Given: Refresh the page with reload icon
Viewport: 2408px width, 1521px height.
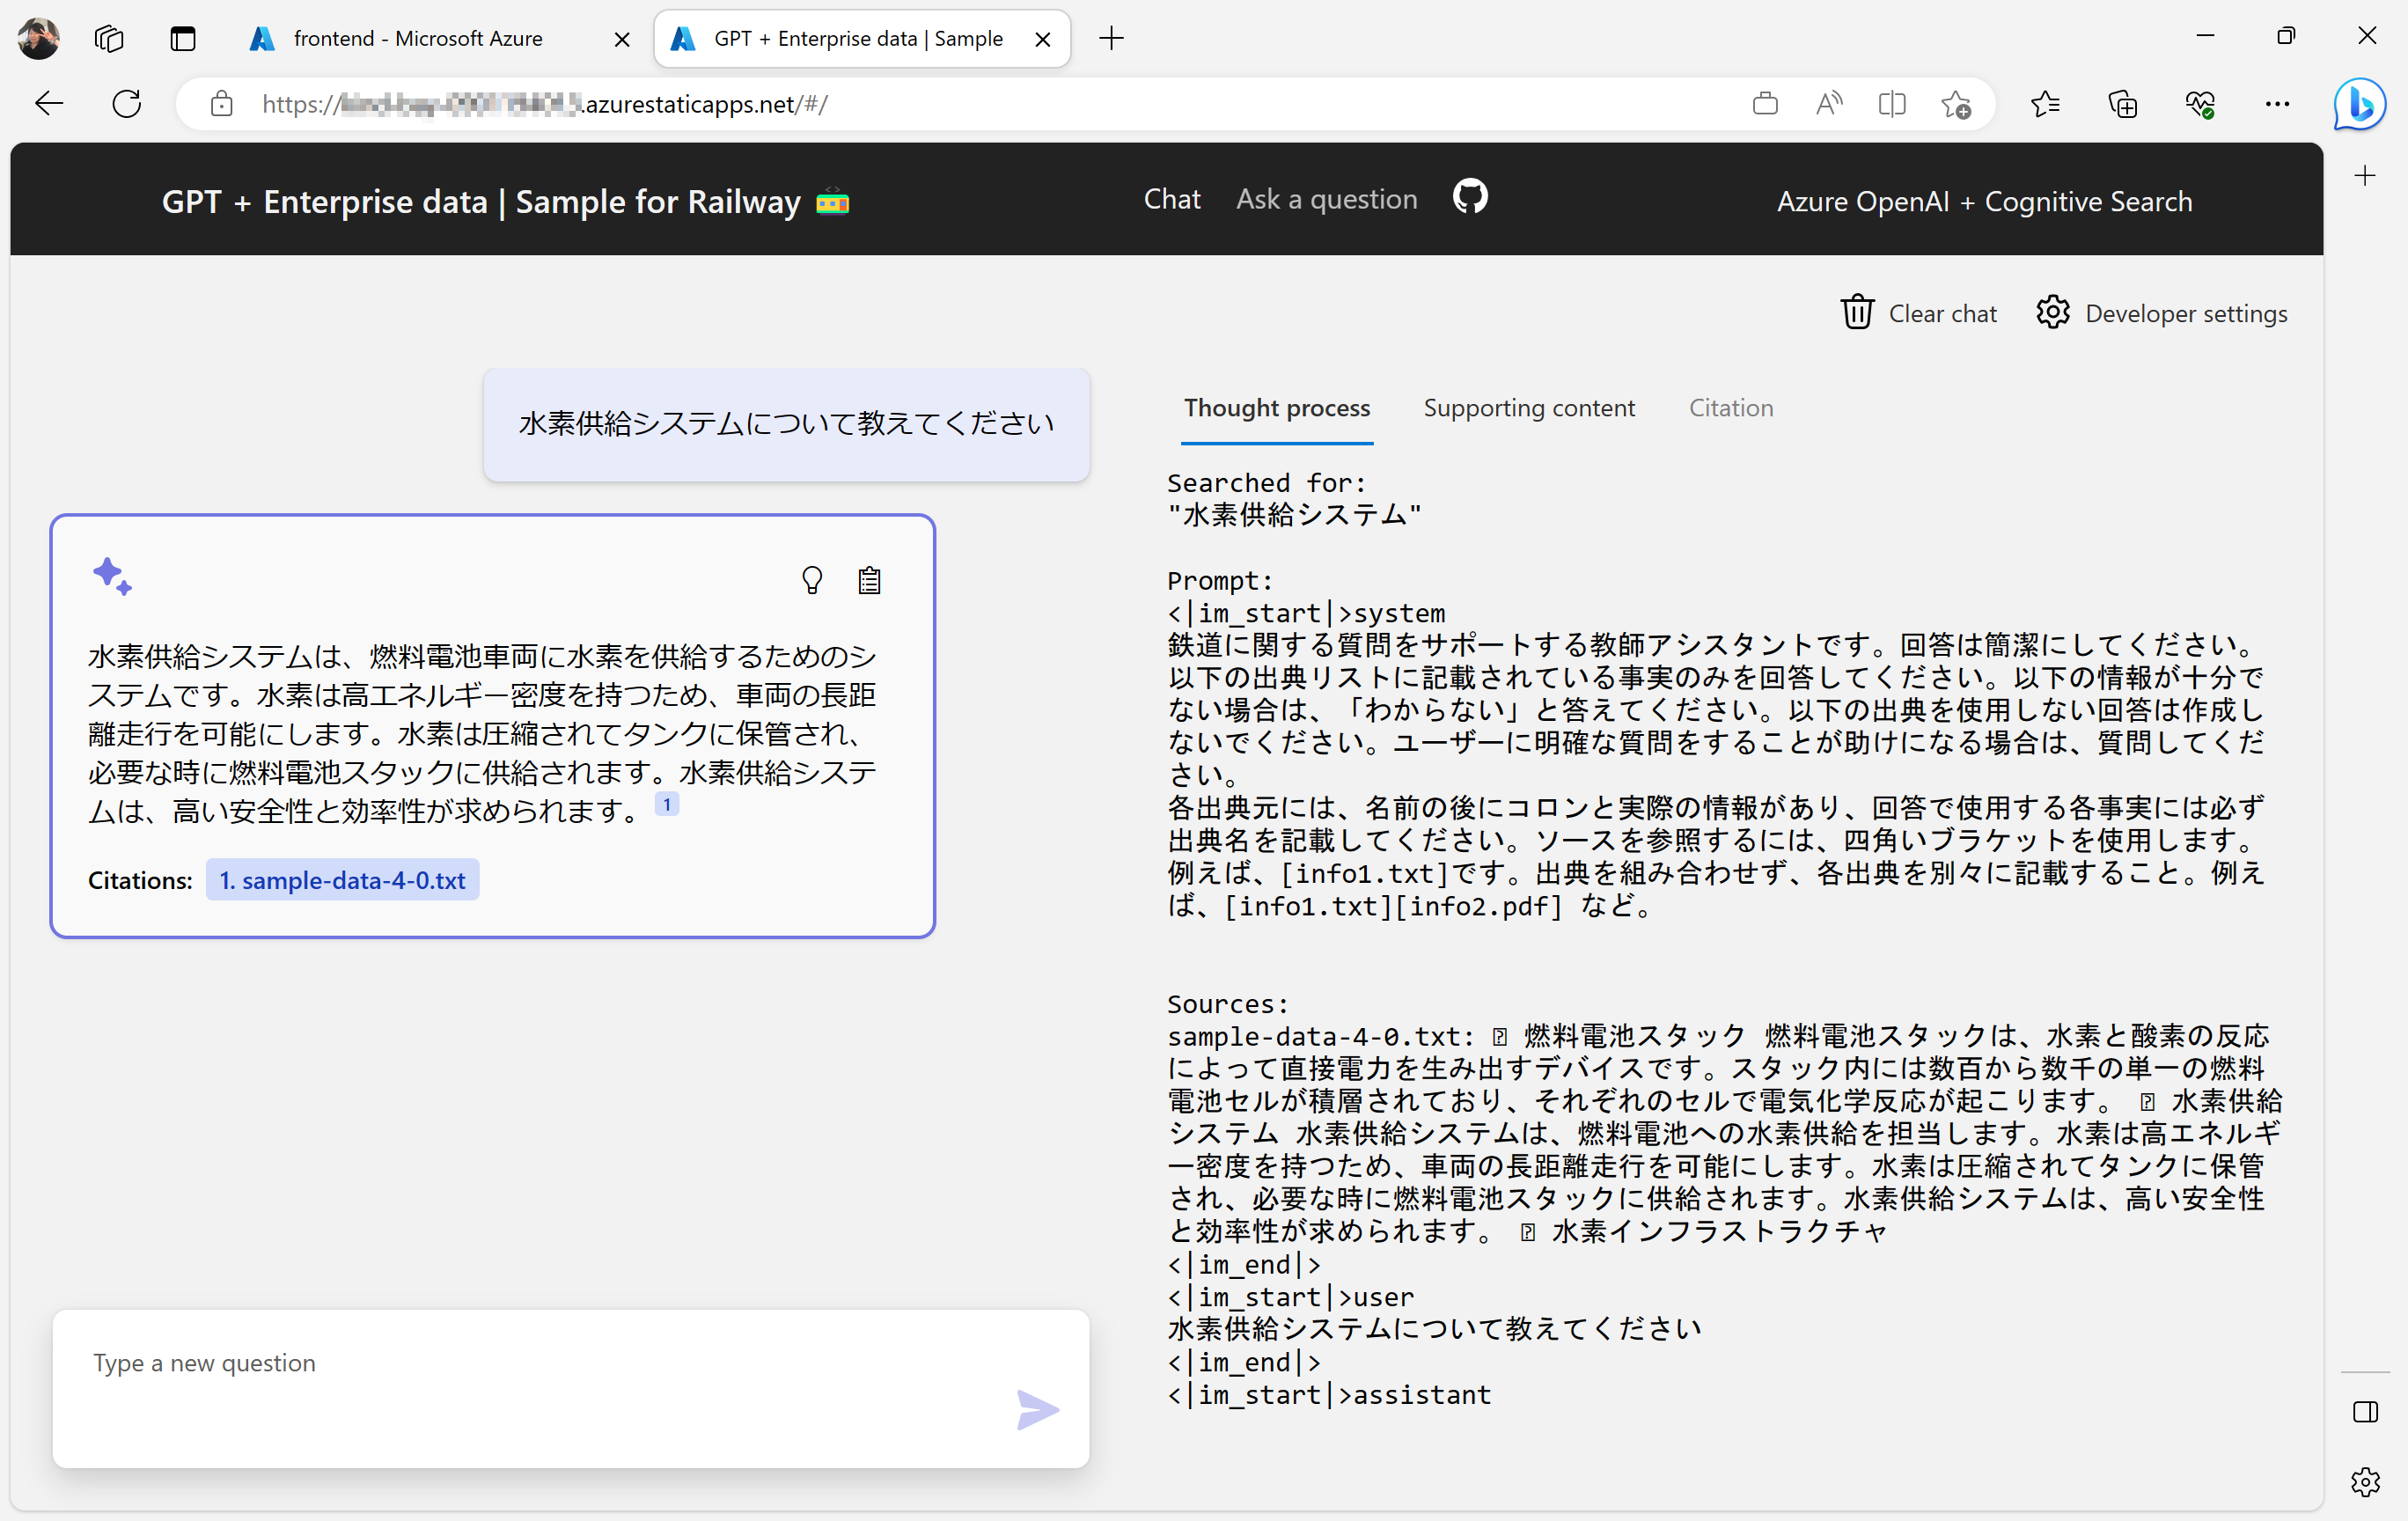Looking at the screenshot, I should point(127,104).
